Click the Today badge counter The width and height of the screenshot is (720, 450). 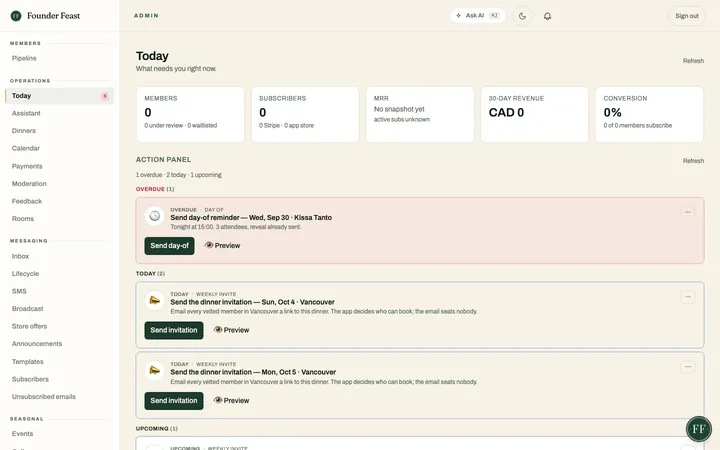(105, 96)
